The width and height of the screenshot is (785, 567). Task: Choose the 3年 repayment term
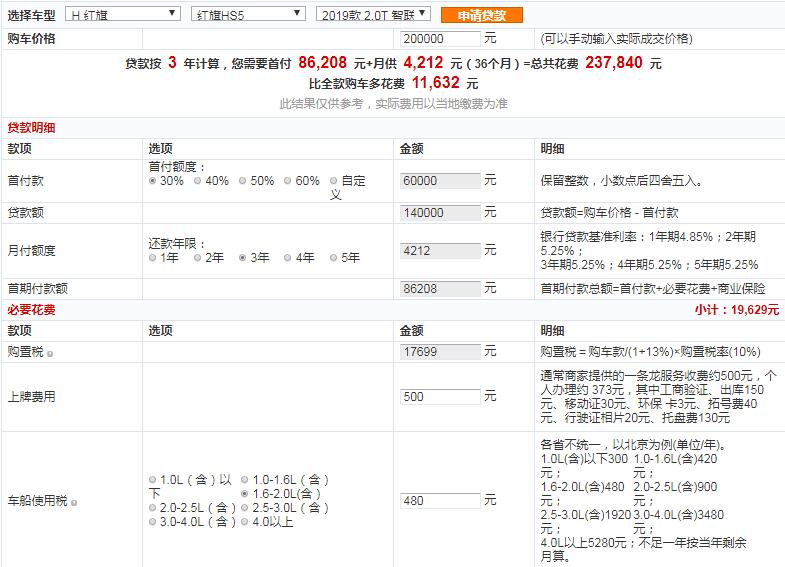pos(243,258)
